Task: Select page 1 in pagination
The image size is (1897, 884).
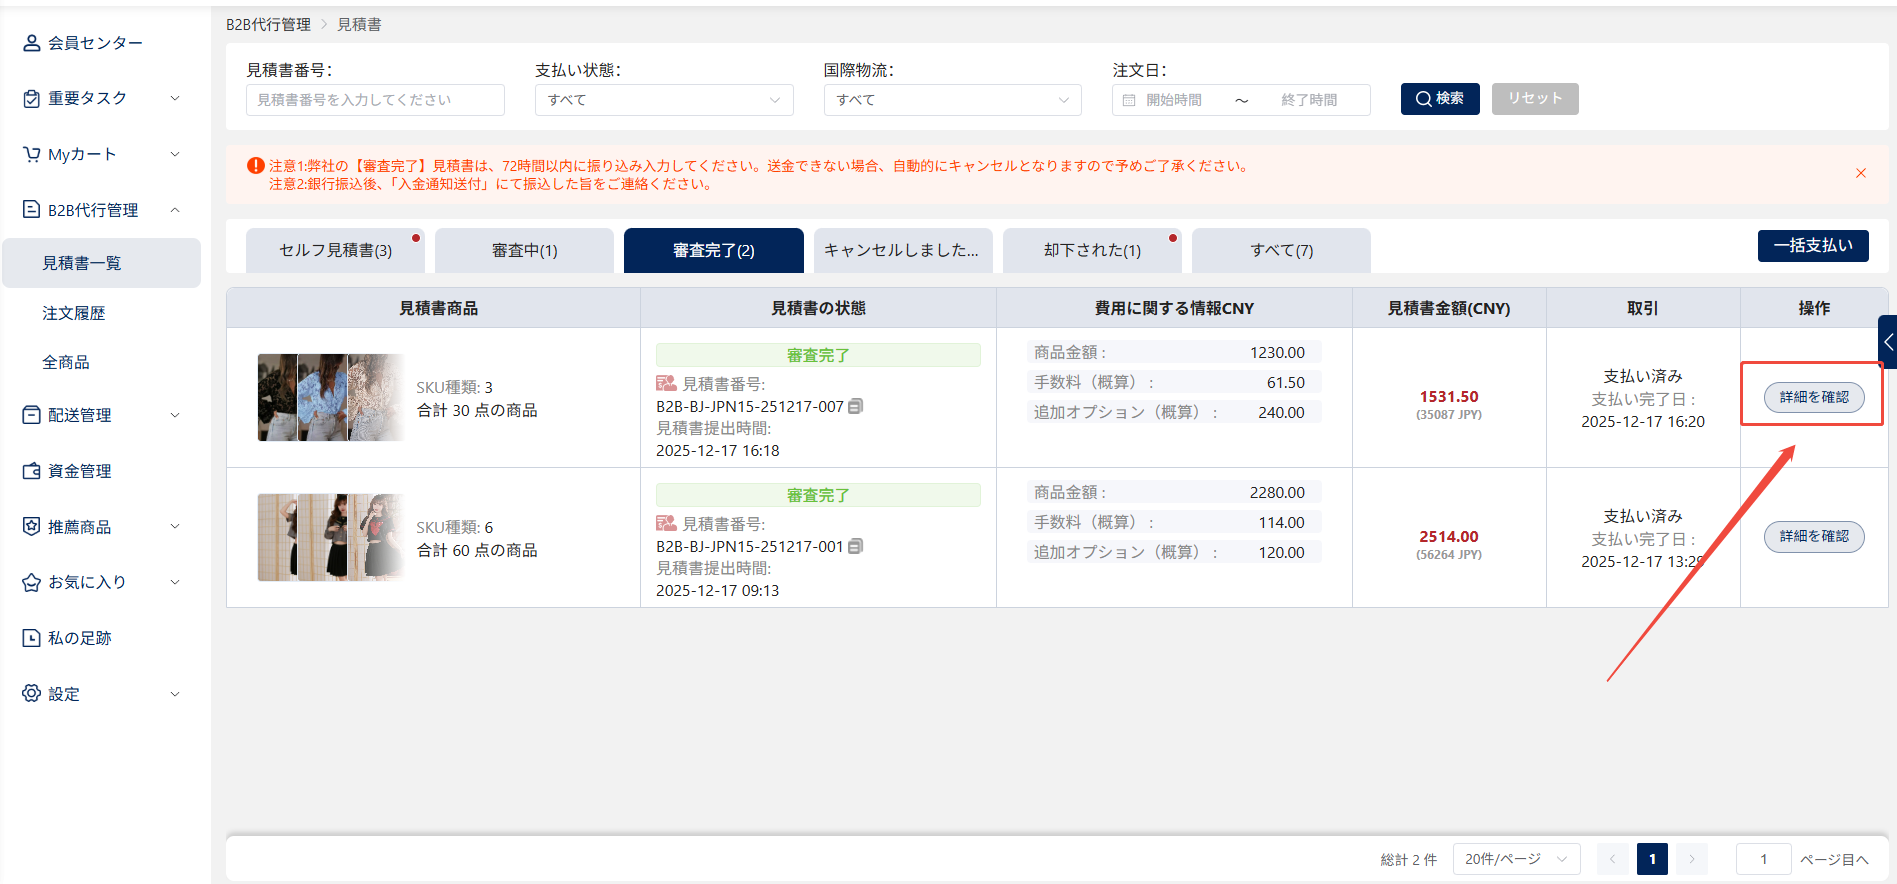Action: point(1652,859)
